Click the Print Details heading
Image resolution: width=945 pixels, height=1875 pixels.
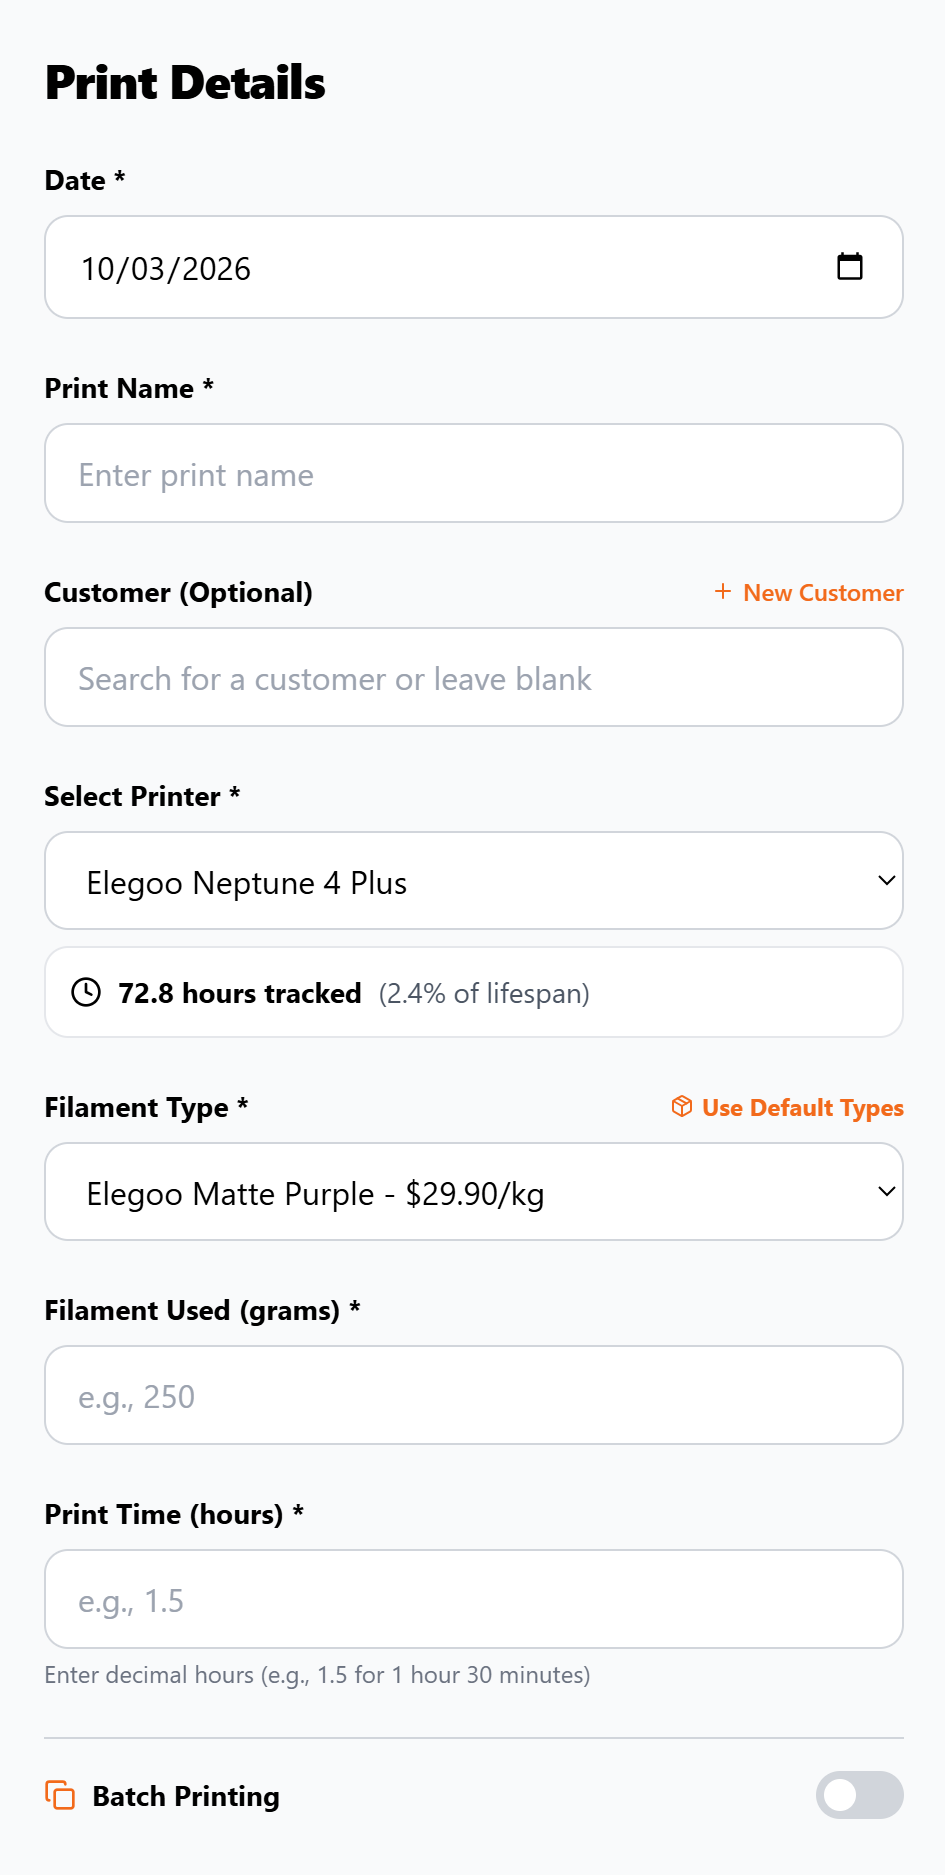[x=184, y=83]
